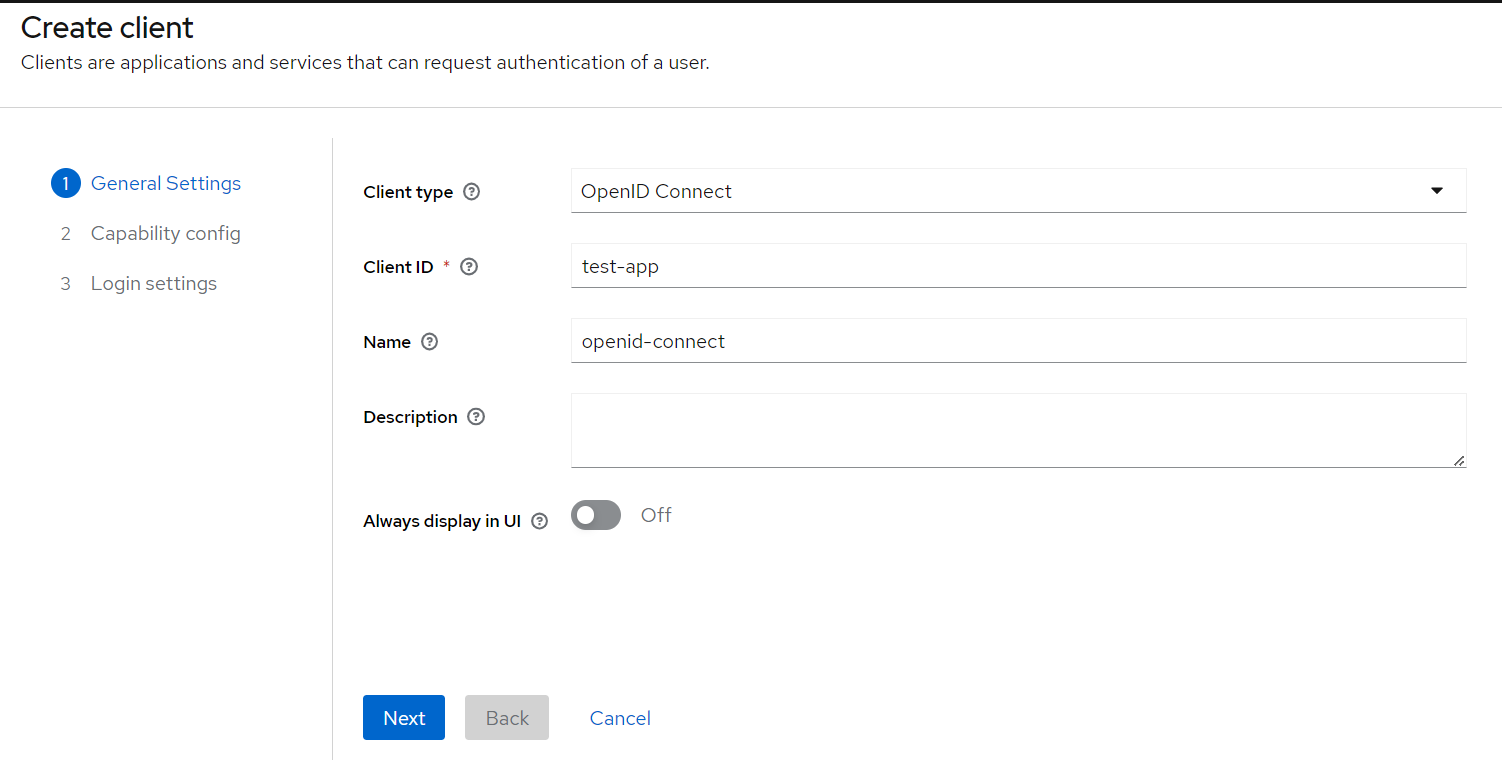
Task: Click the blue step 1 number badge
Action: (x=65, y=184)
